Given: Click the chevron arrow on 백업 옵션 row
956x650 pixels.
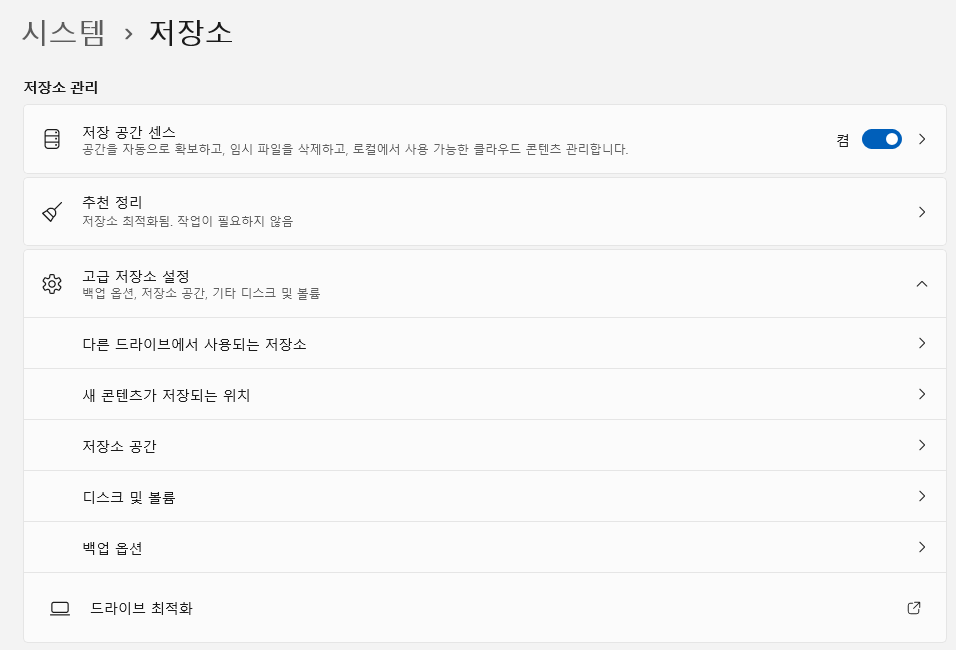Looking at the screenshot, I should (922, 547).
